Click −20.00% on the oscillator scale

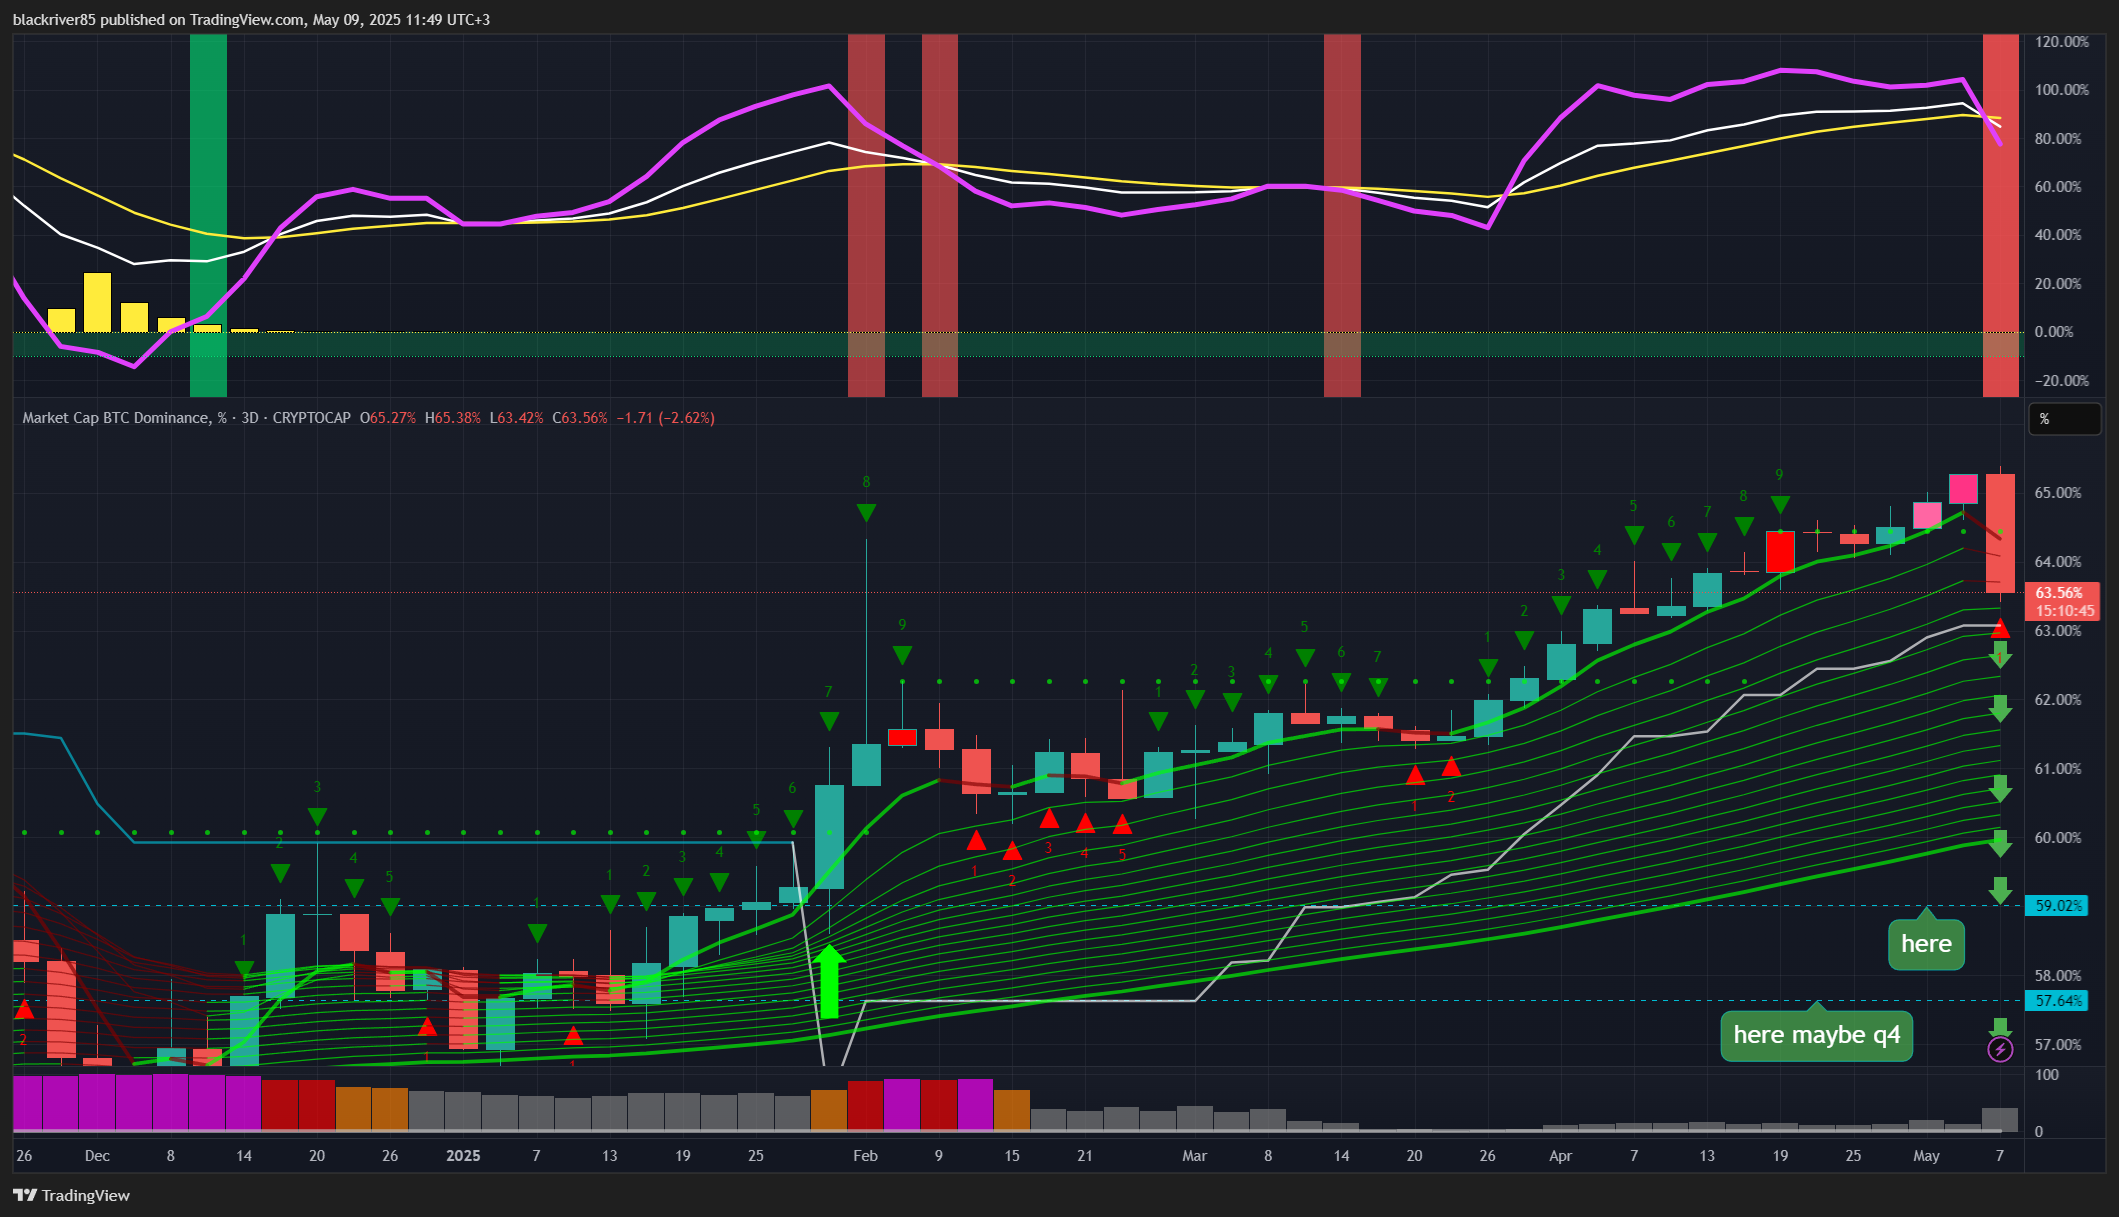click(x=2060, y=381)
